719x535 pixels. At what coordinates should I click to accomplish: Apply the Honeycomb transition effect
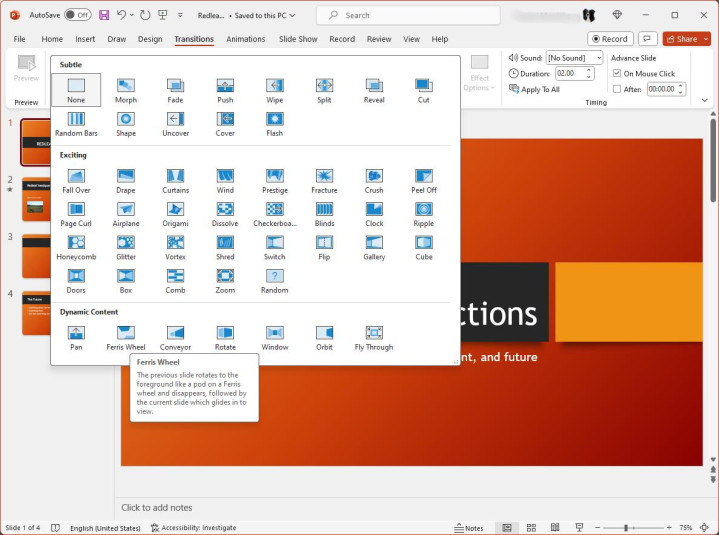click(x=76, y=247)
